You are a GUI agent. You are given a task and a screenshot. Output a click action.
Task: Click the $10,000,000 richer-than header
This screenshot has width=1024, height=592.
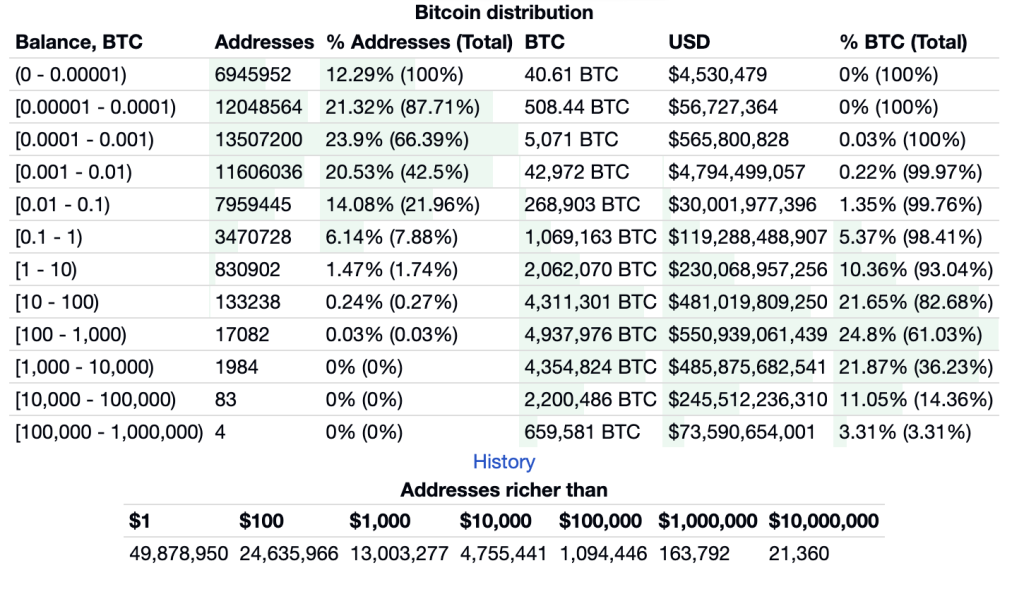[823, 521]
